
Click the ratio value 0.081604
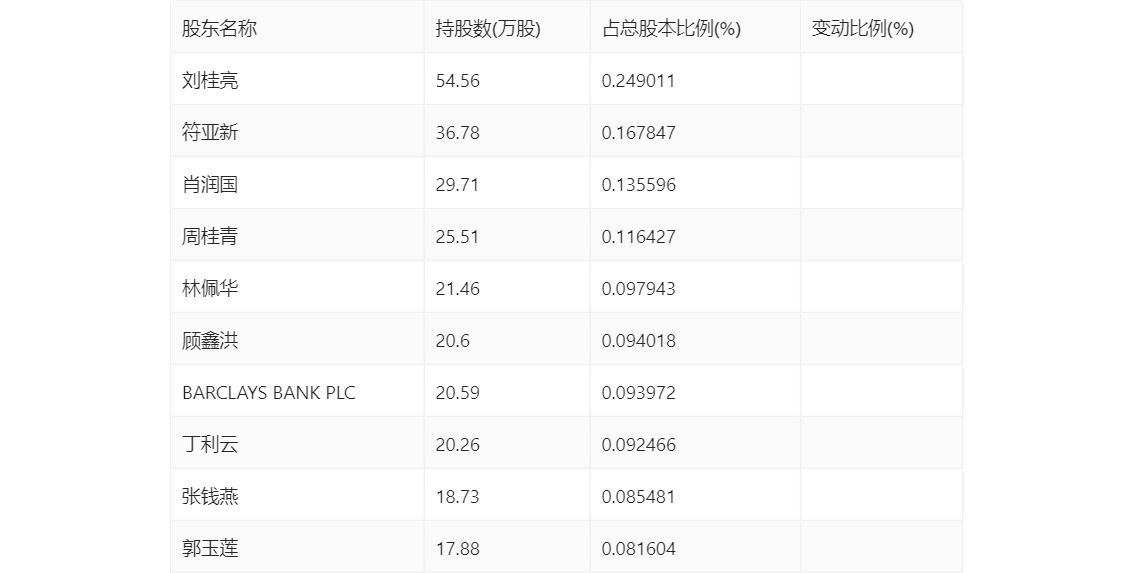pos(639,549)
